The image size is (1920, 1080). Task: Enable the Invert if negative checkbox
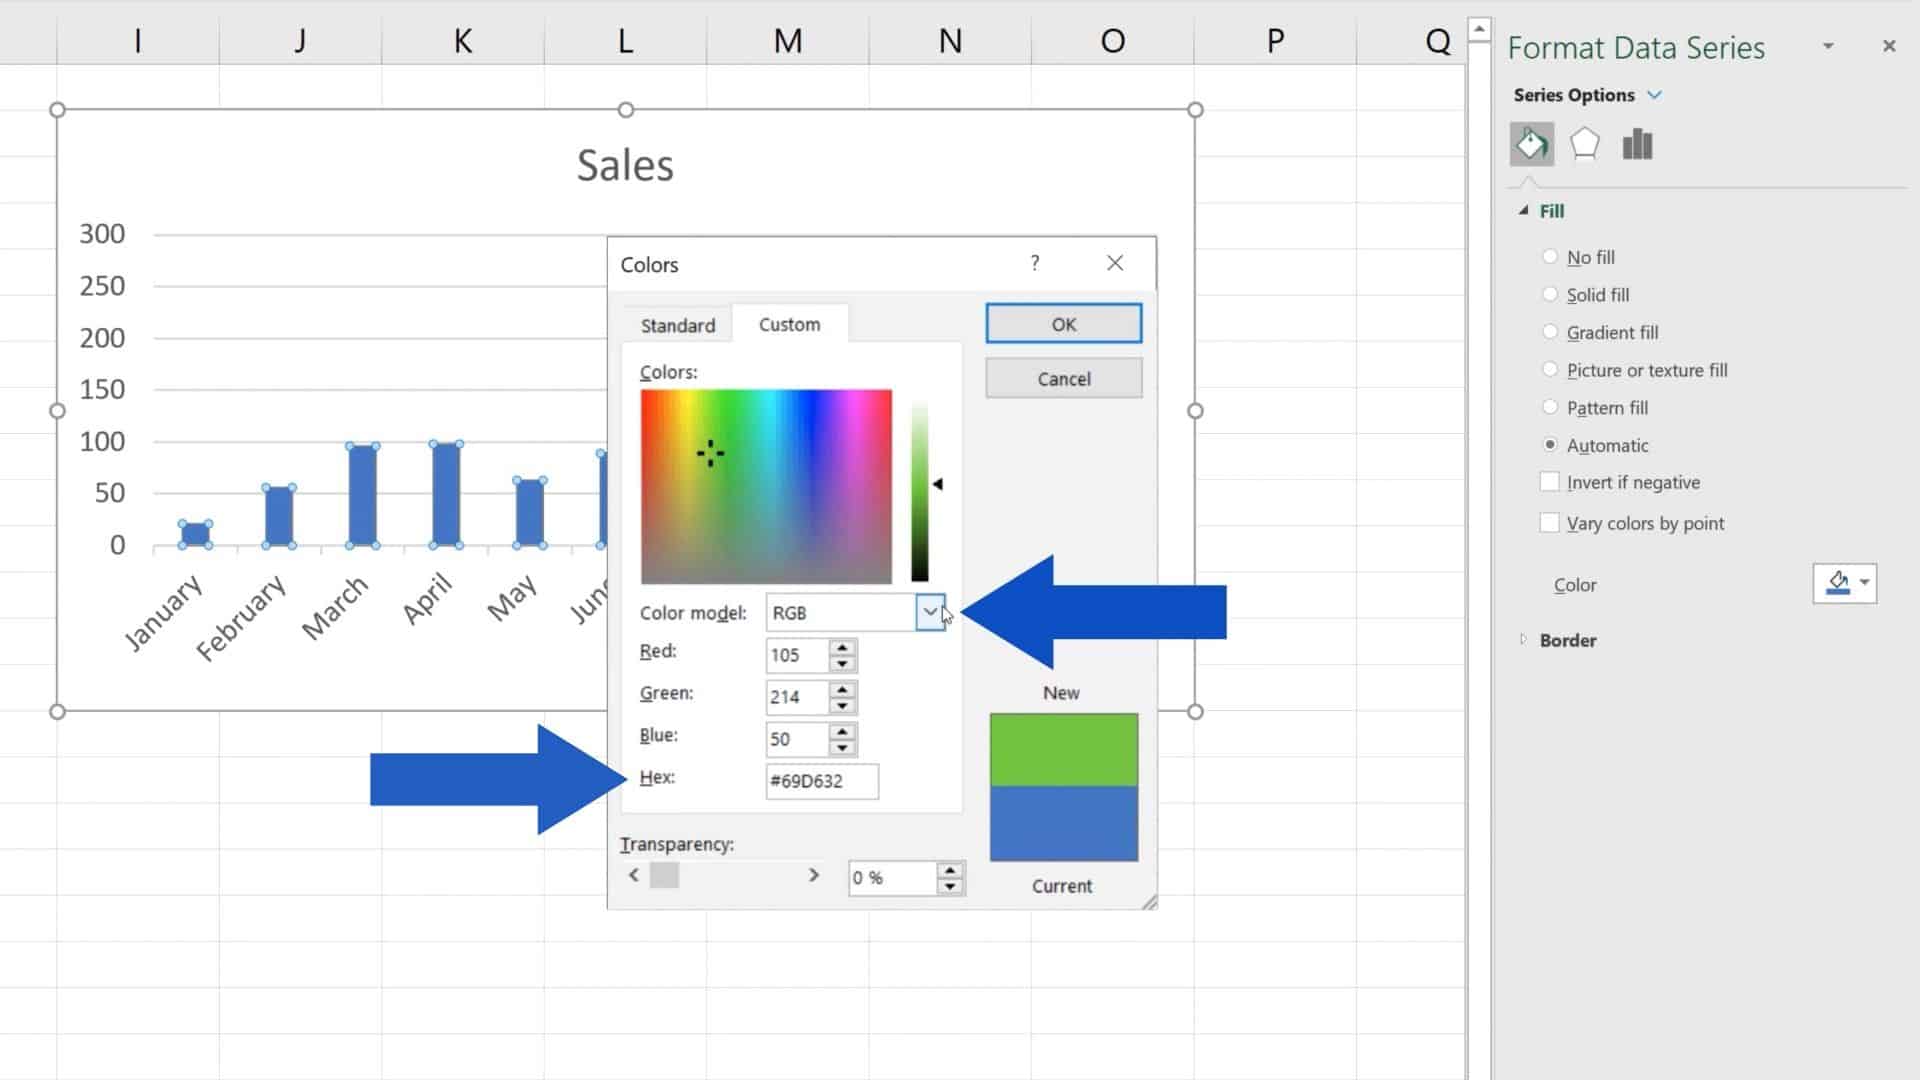(x=1549, y=481)
